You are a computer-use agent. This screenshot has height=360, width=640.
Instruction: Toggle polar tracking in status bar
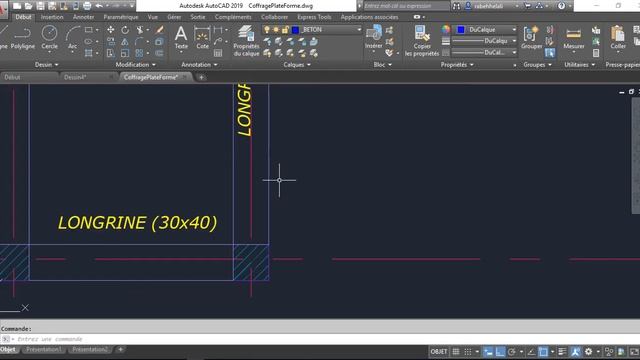[x=512, y=351]
